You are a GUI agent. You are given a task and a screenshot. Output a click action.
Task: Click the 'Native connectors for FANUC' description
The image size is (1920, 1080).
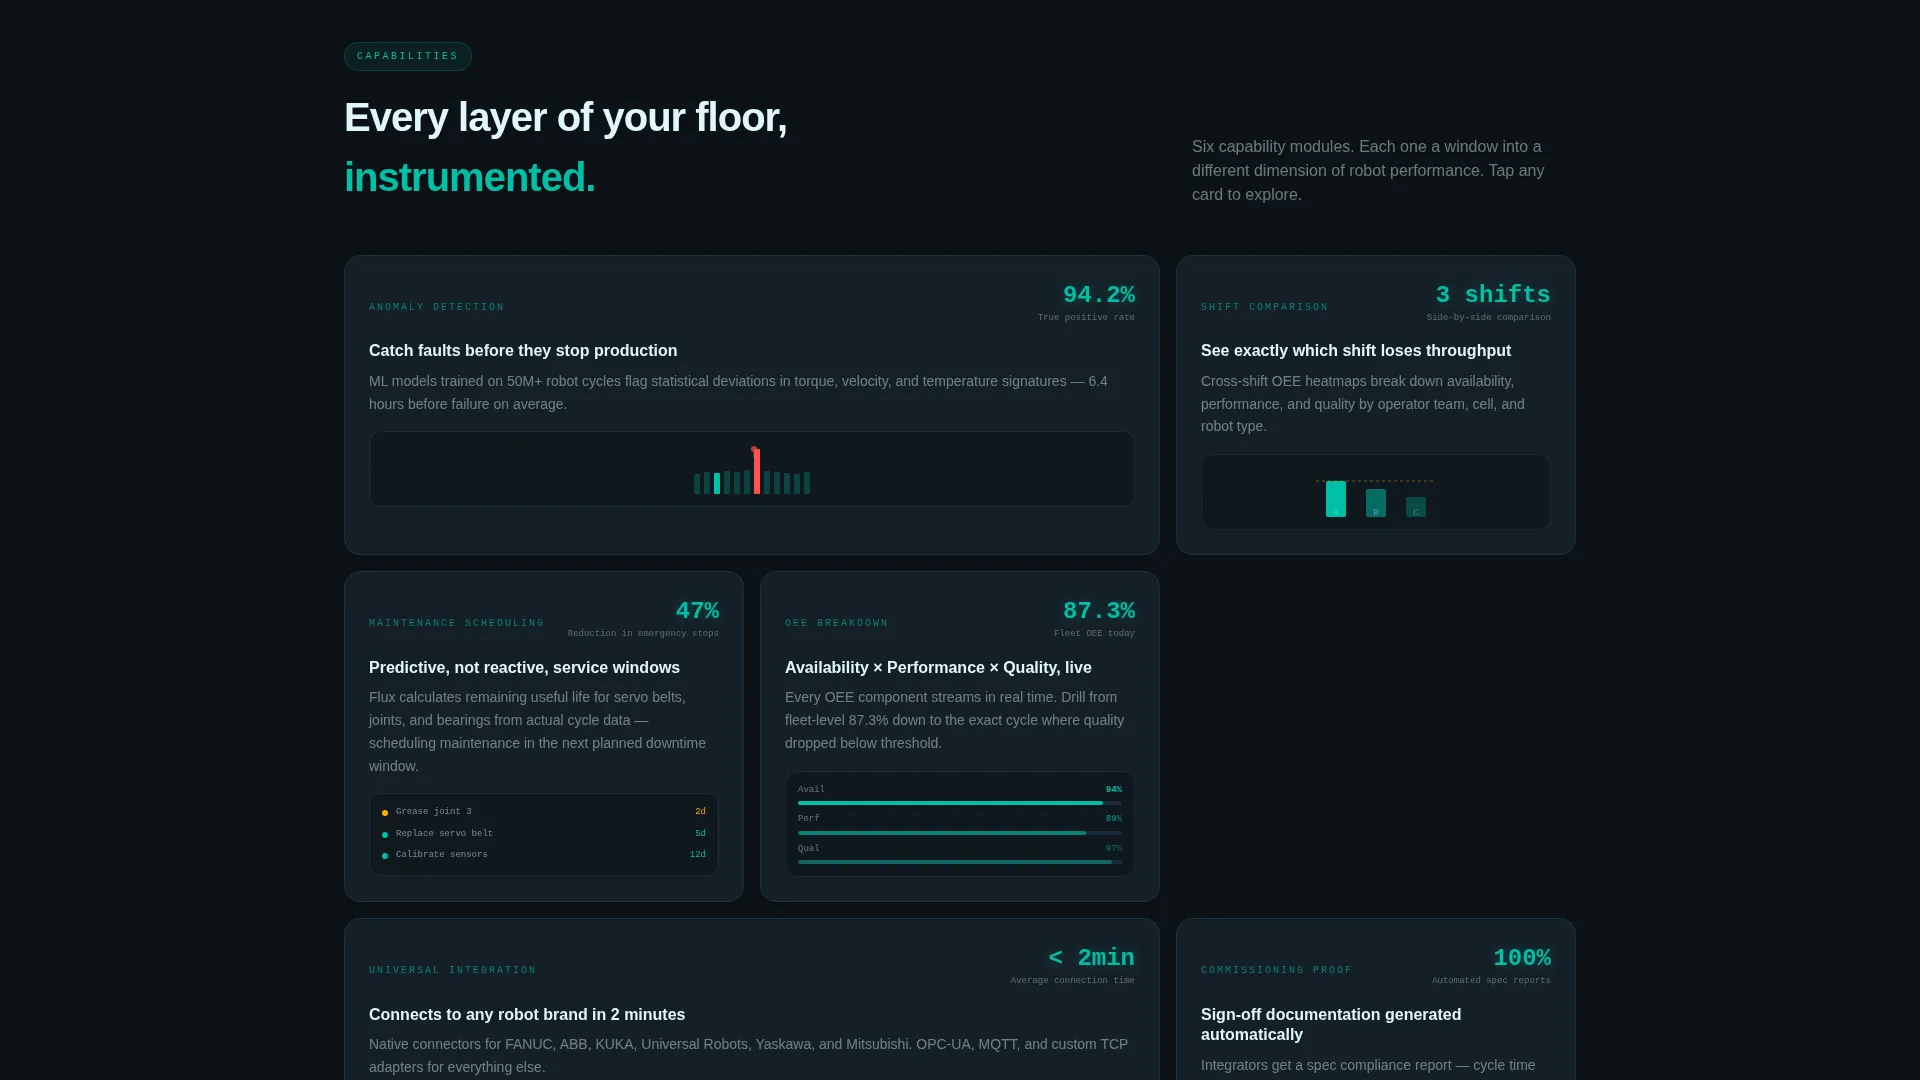click(x=748, y=1056)
